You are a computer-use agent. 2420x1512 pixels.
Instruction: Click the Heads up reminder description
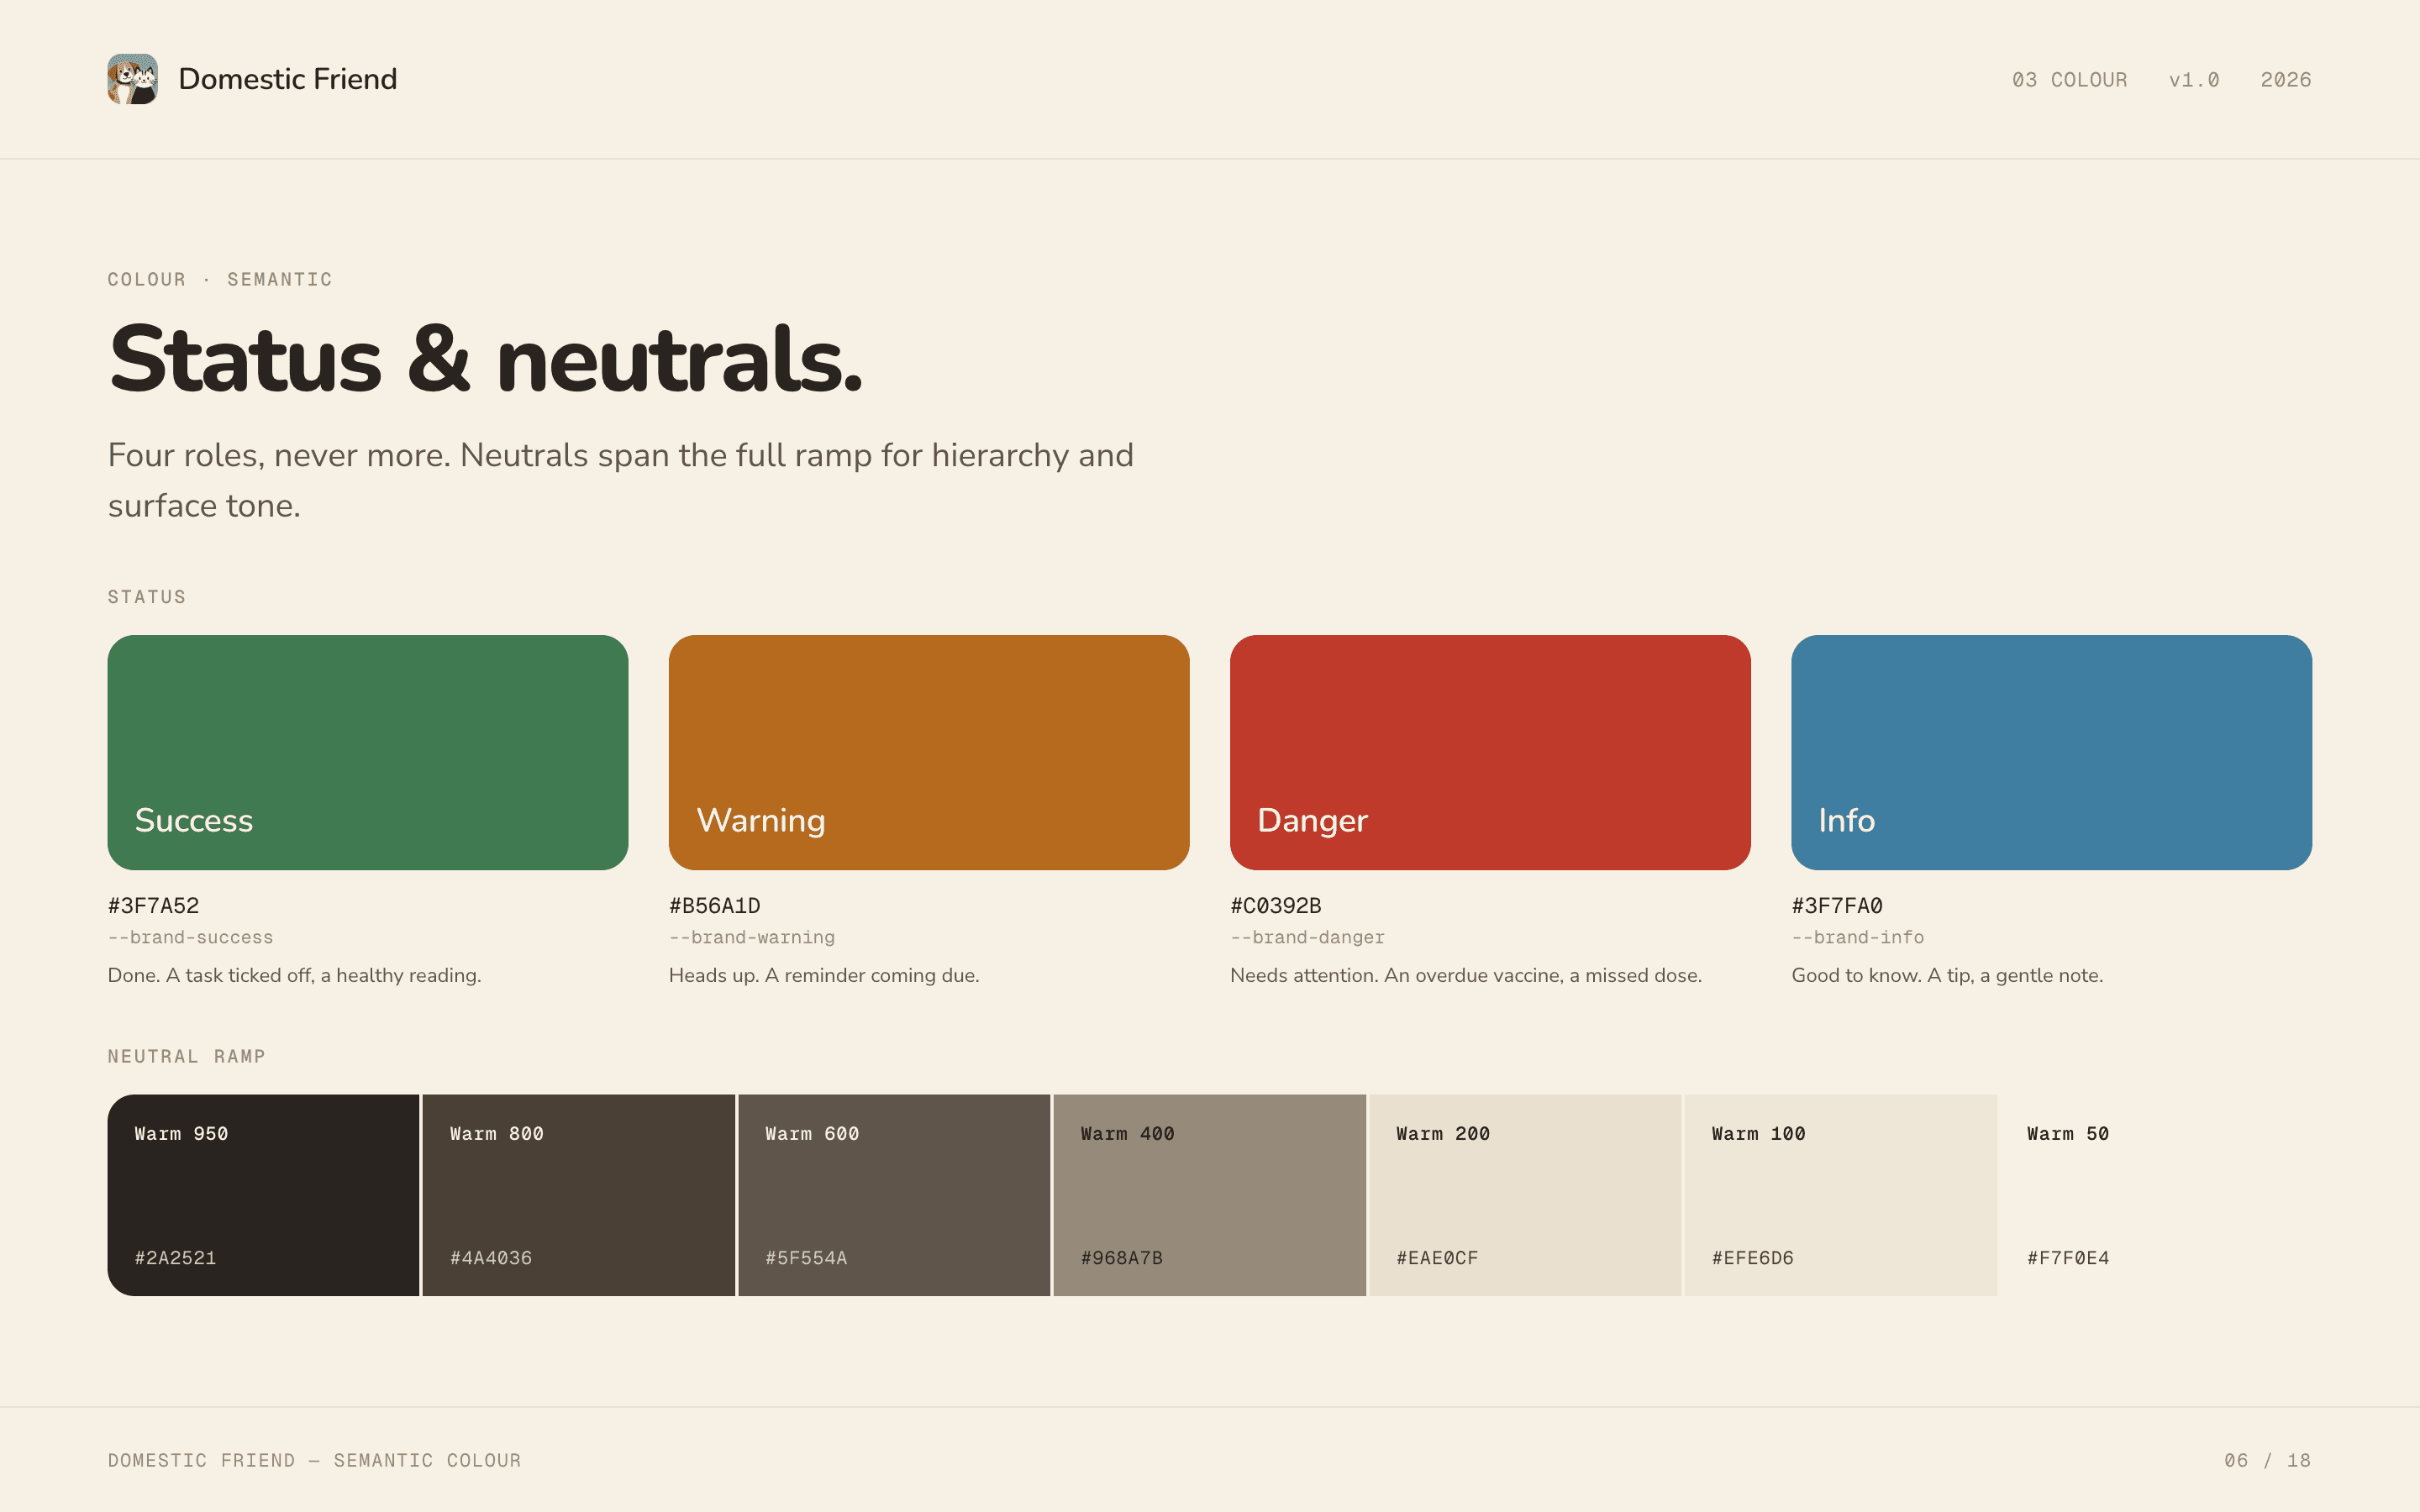[x=824, y=976]
